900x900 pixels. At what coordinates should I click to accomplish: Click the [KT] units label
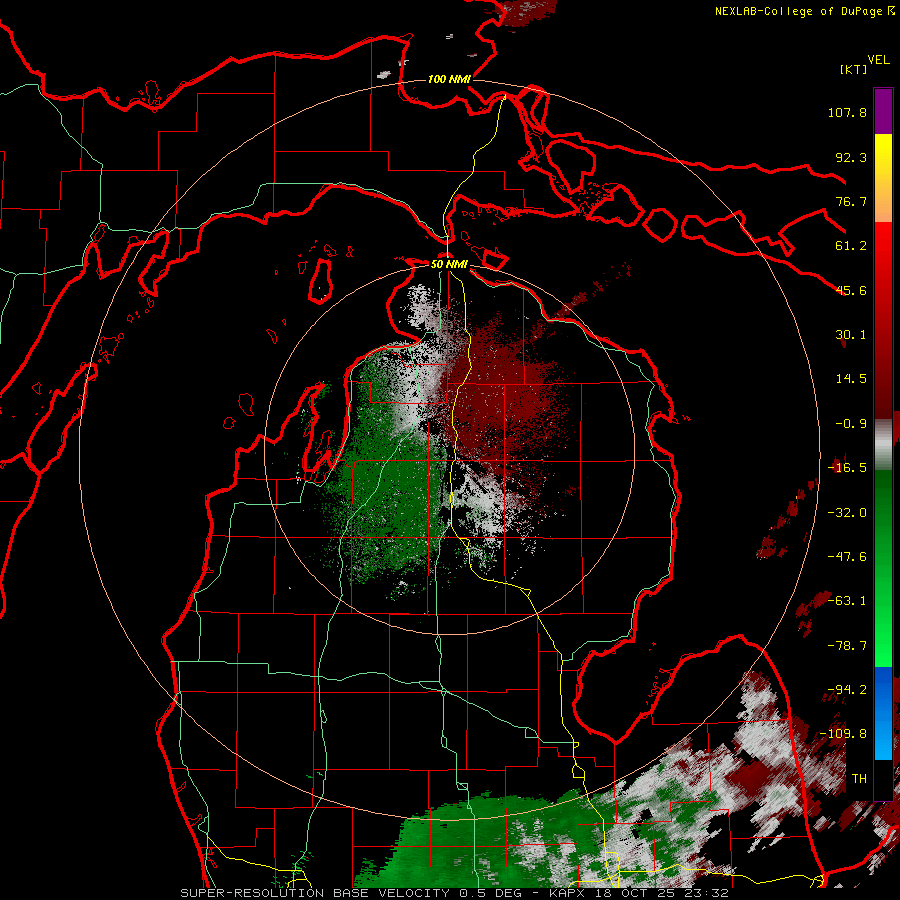854,69
